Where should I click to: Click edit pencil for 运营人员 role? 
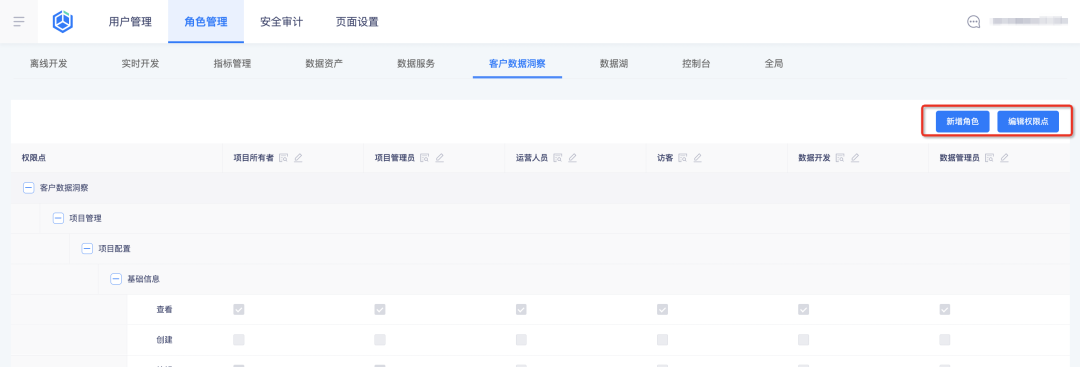572,158
